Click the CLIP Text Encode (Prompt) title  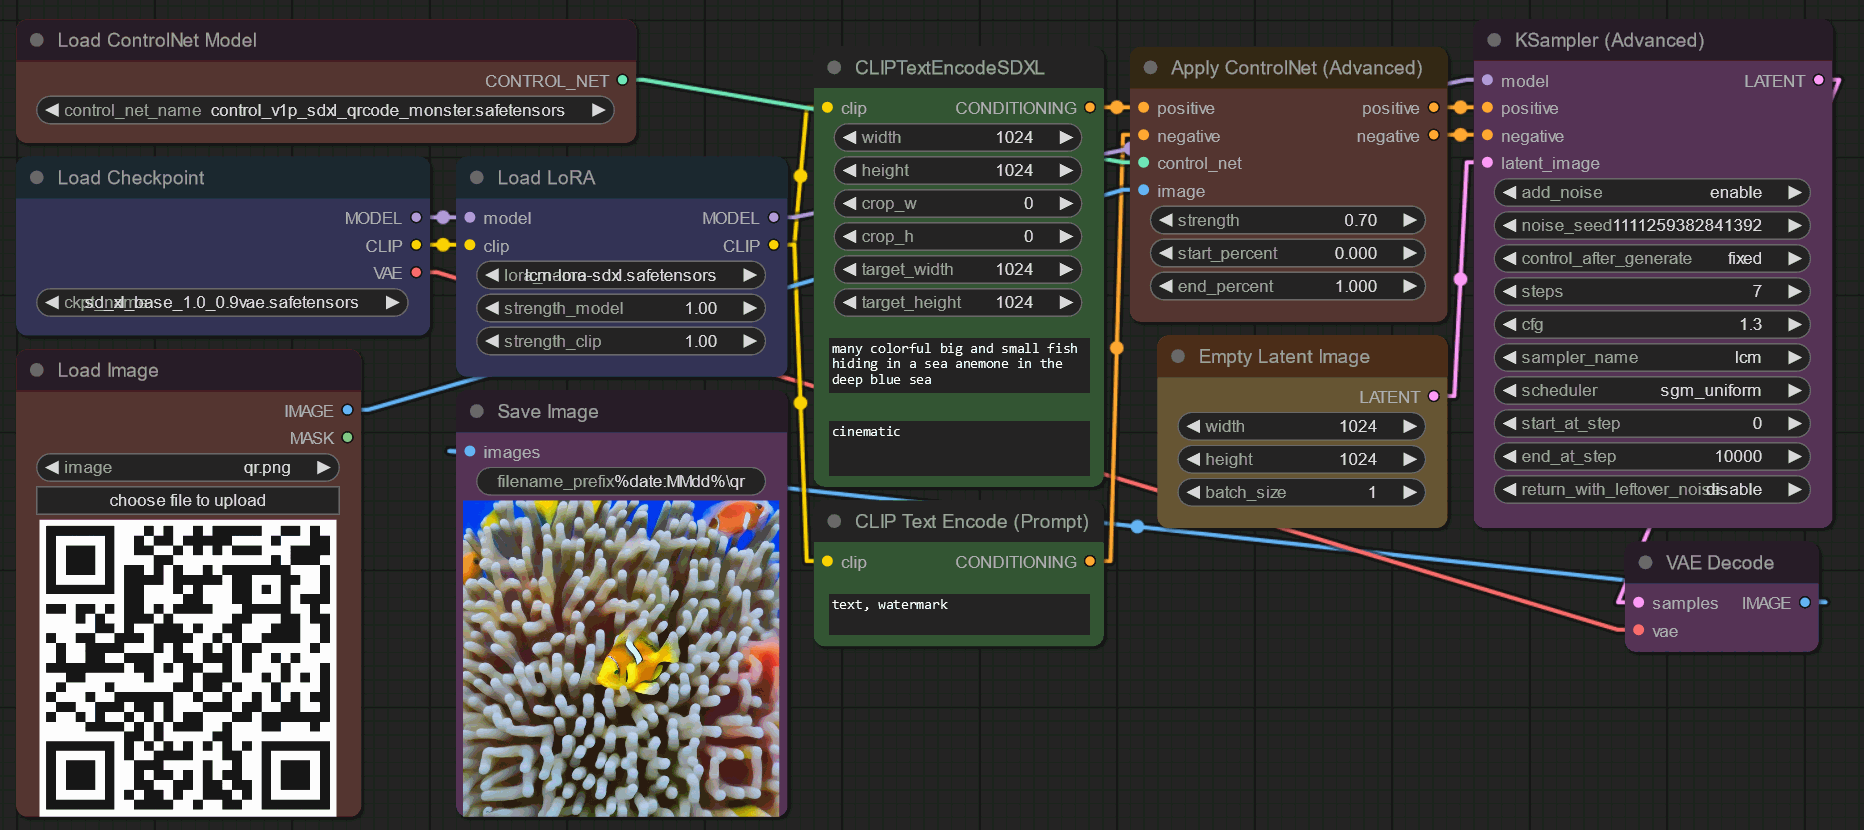[971, 521]
